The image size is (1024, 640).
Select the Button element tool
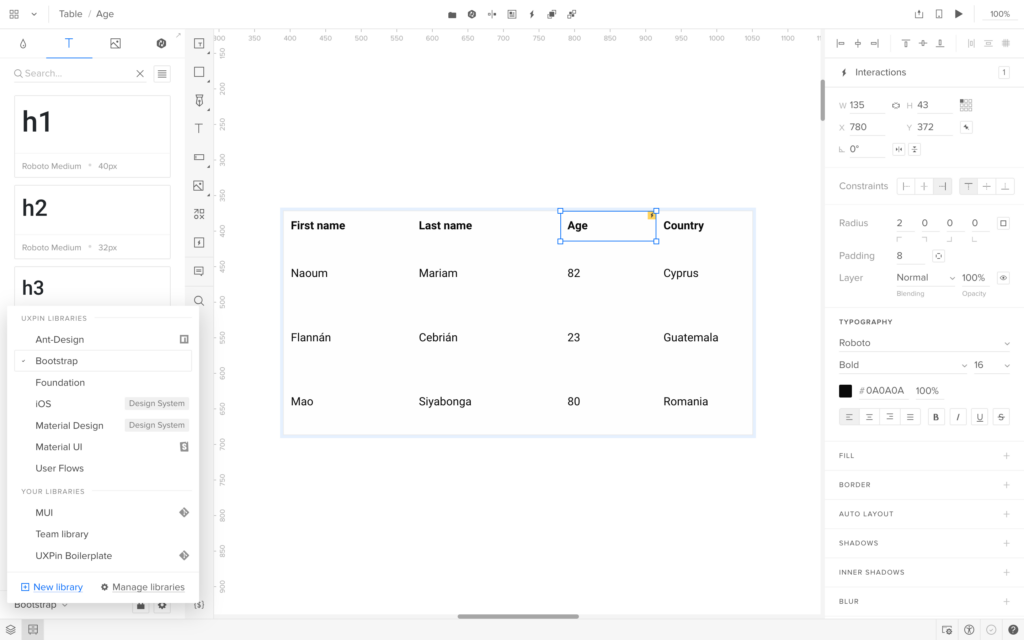coord(199,157)
